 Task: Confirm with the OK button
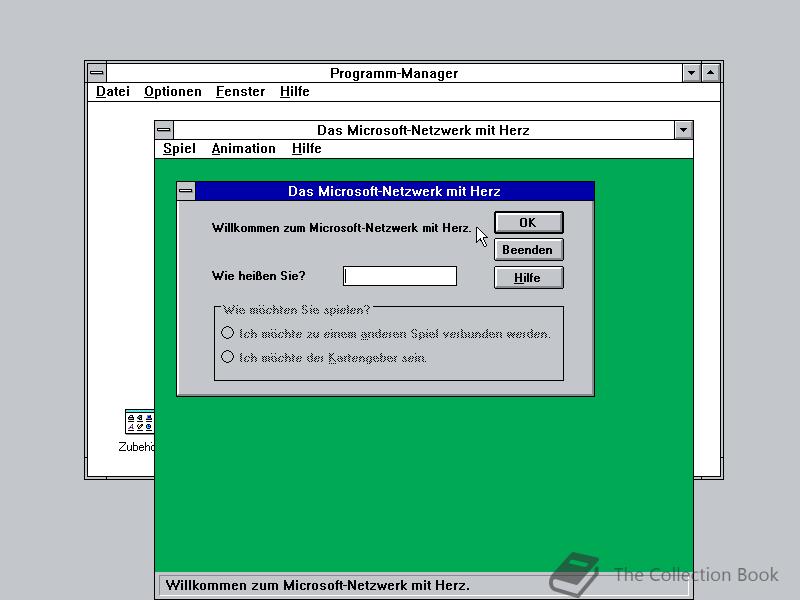529,222
